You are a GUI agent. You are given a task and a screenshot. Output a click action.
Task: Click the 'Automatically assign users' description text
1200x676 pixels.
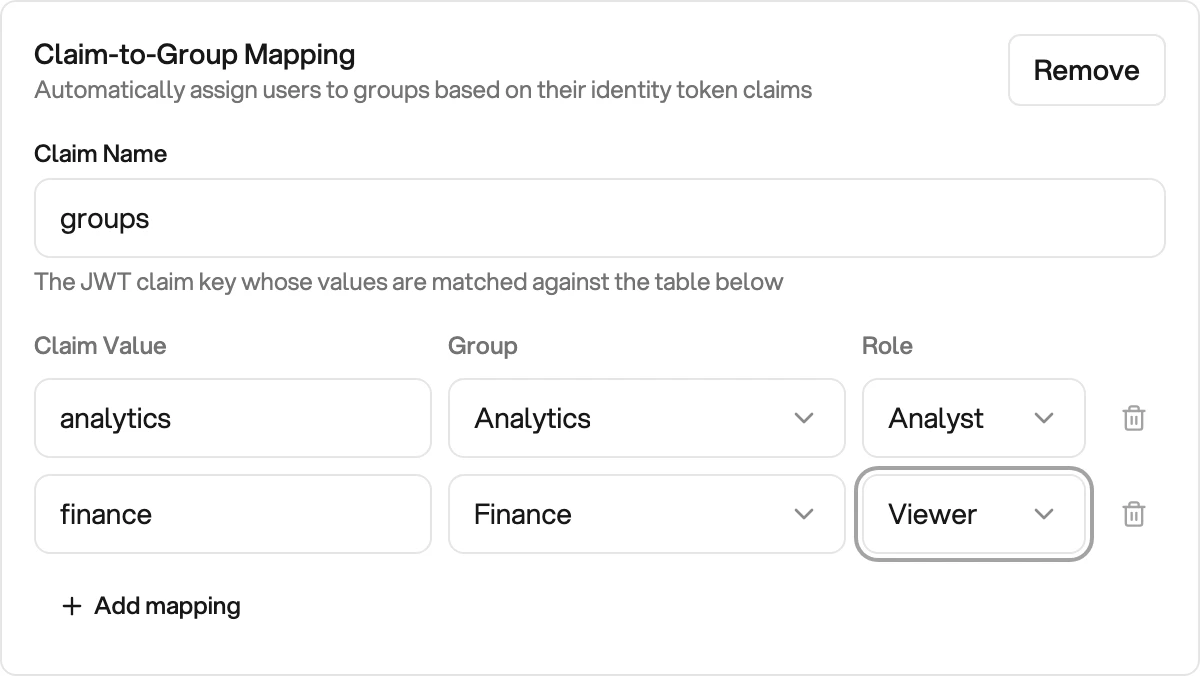pos(423,90)
